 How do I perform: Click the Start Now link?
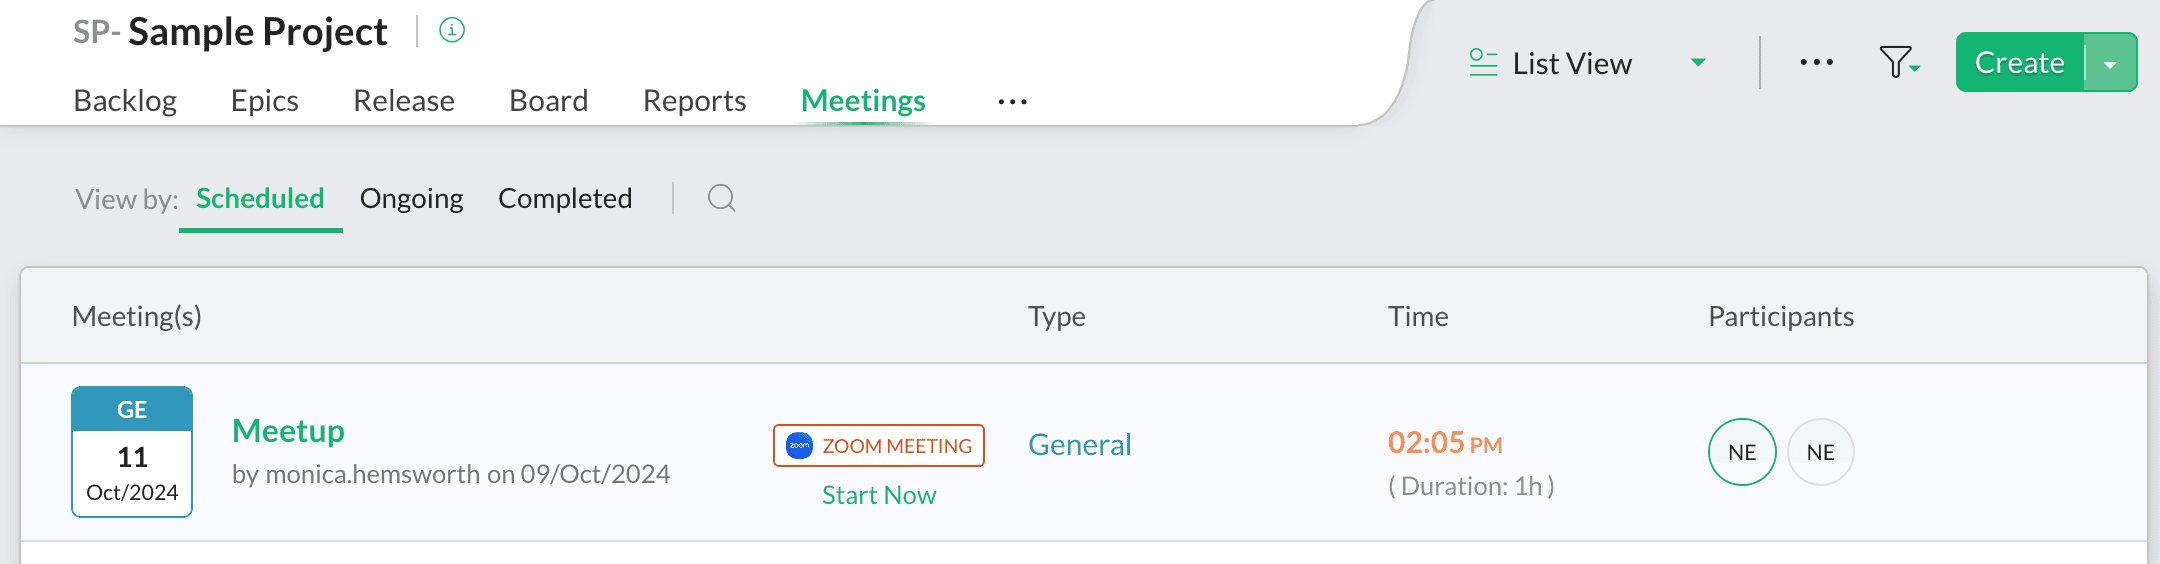coord(879,495)
